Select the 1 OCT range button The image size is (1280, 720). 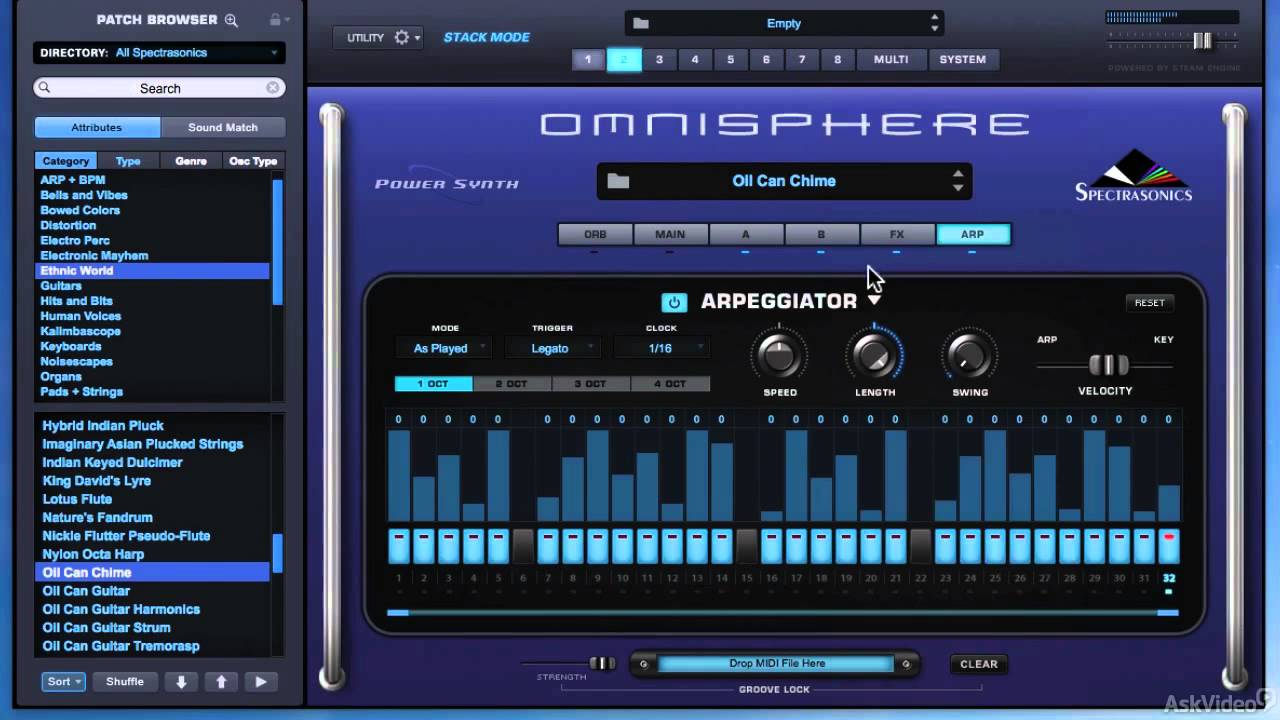pyautogui.click(x=433, y=384)
